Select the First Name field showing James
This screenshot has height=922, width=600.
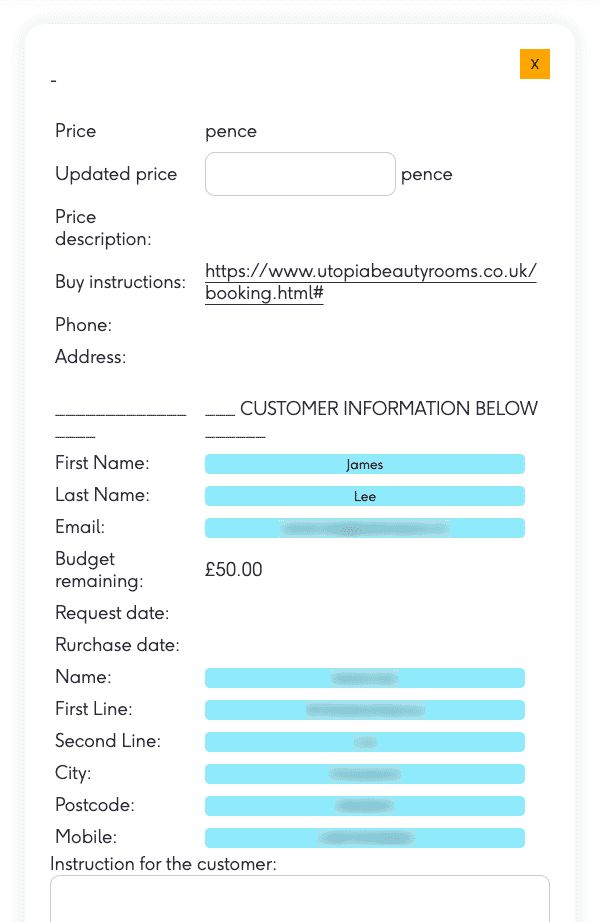365,464
